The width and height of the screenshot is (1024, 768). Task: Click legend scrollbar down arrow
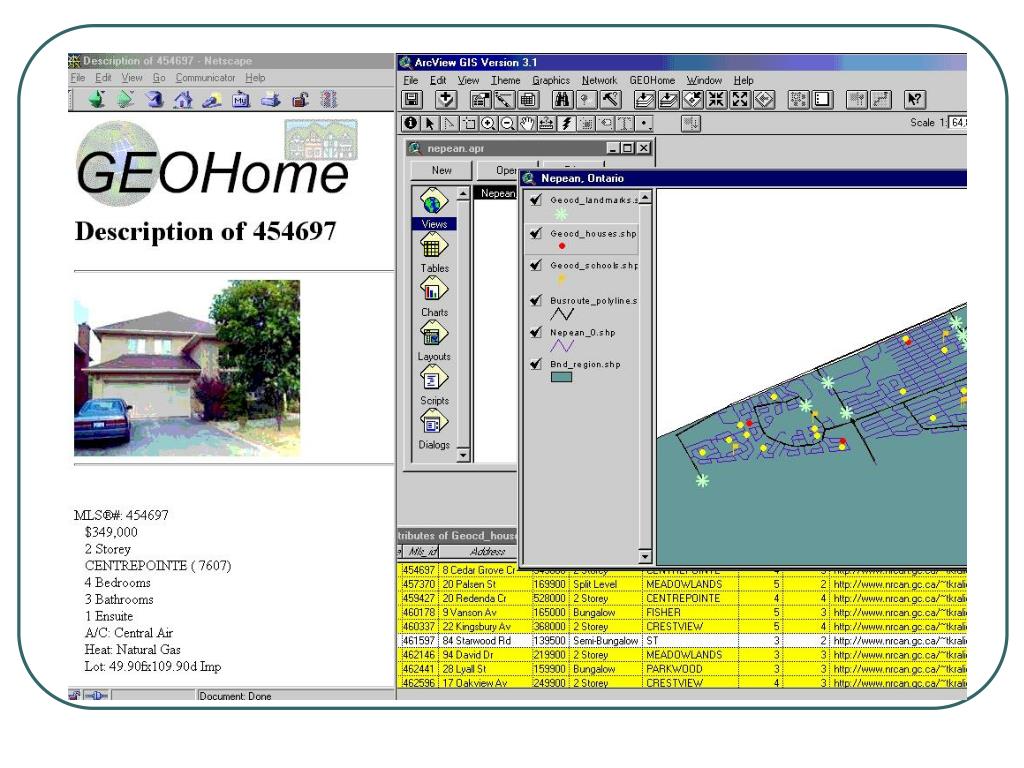click(x=645, y=556)
